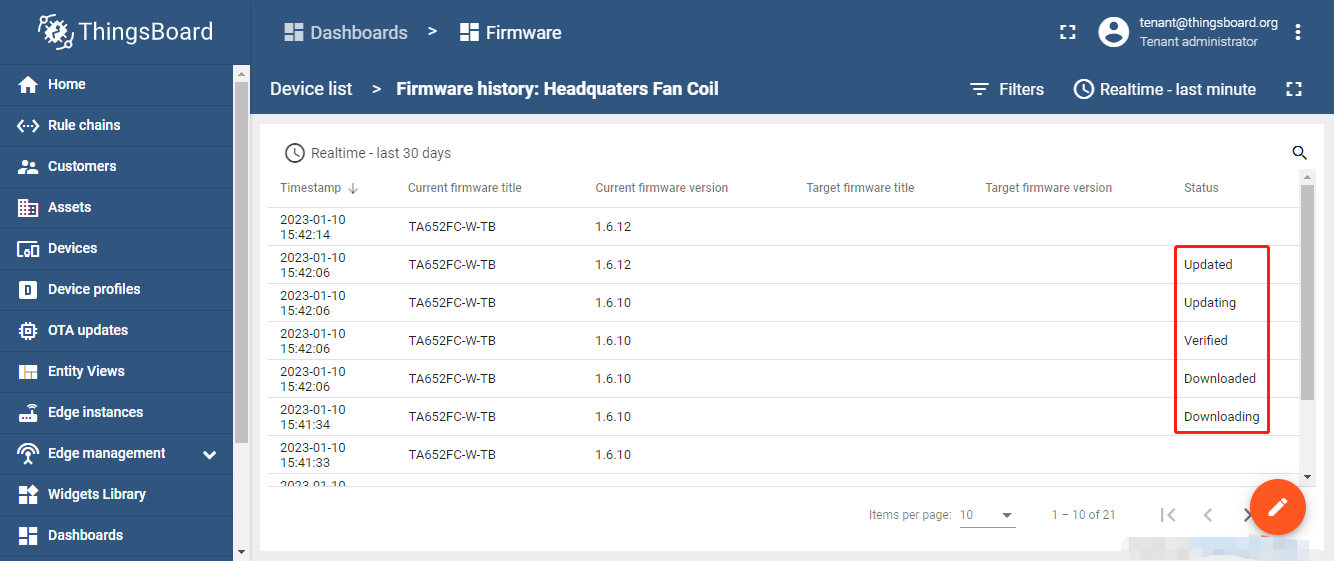The height and width of the screenshot is (561, 1334).
Task: Sort by Target firmware title column
Action: pos(860,188)
